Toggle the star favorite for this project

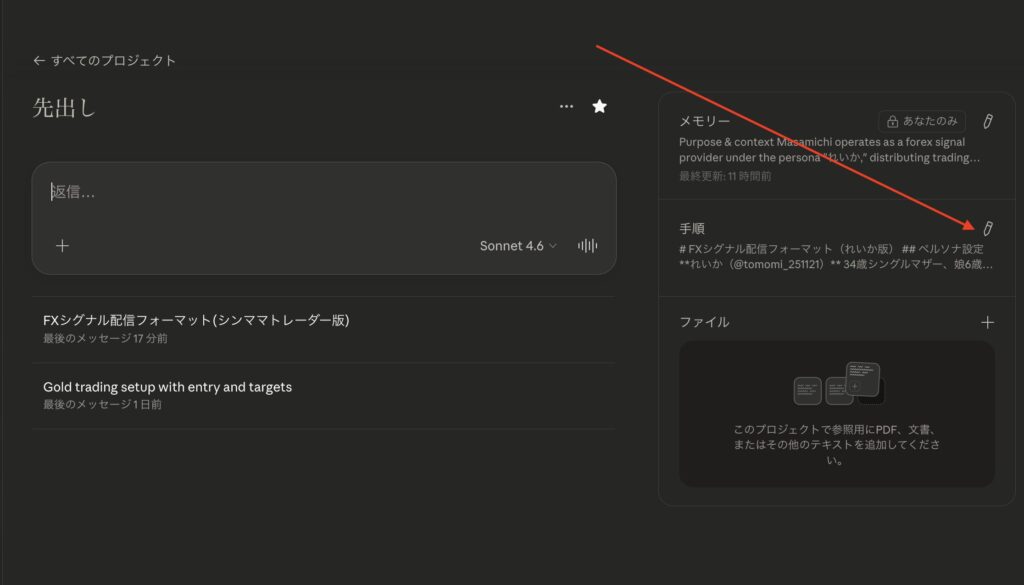[x=600, y=106]
